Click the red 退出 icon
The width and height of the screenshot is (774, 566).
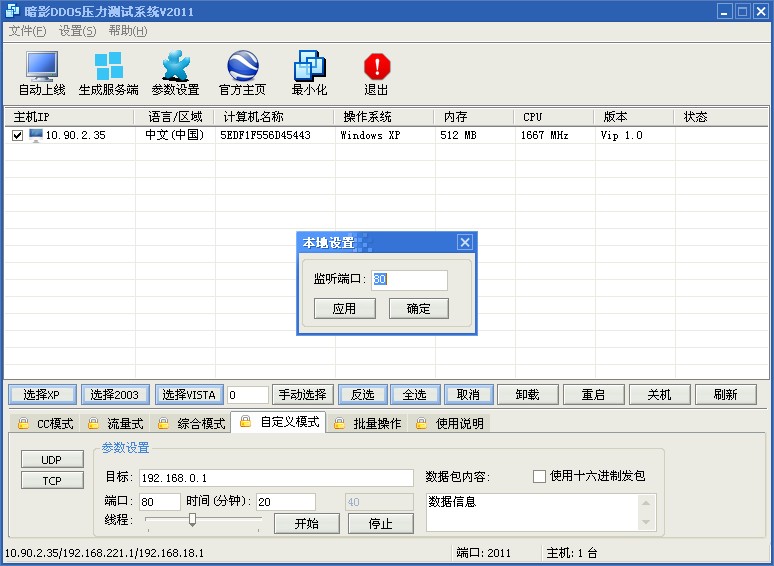(x=376, y=66)
